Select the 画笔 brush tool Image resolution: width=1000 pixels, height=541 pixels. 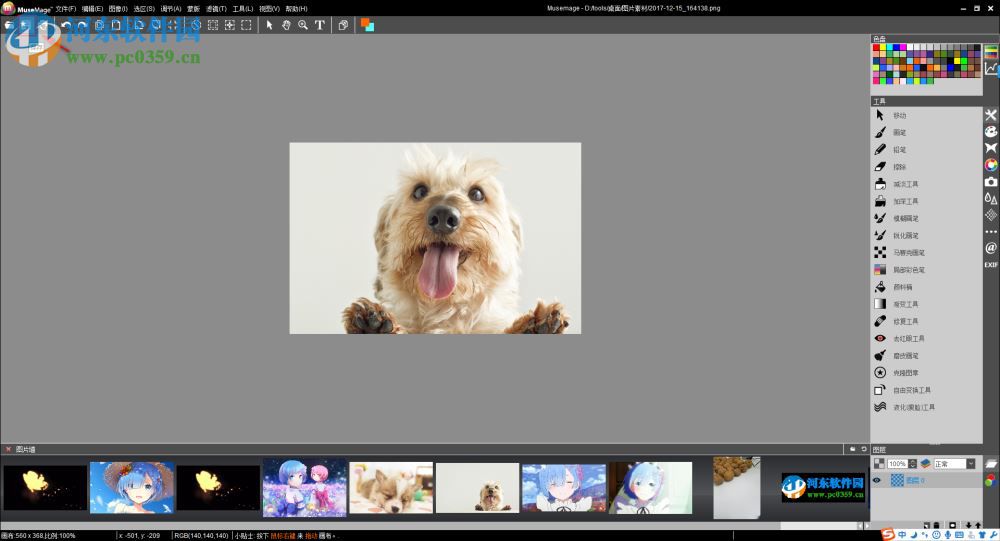pos(898,132)
